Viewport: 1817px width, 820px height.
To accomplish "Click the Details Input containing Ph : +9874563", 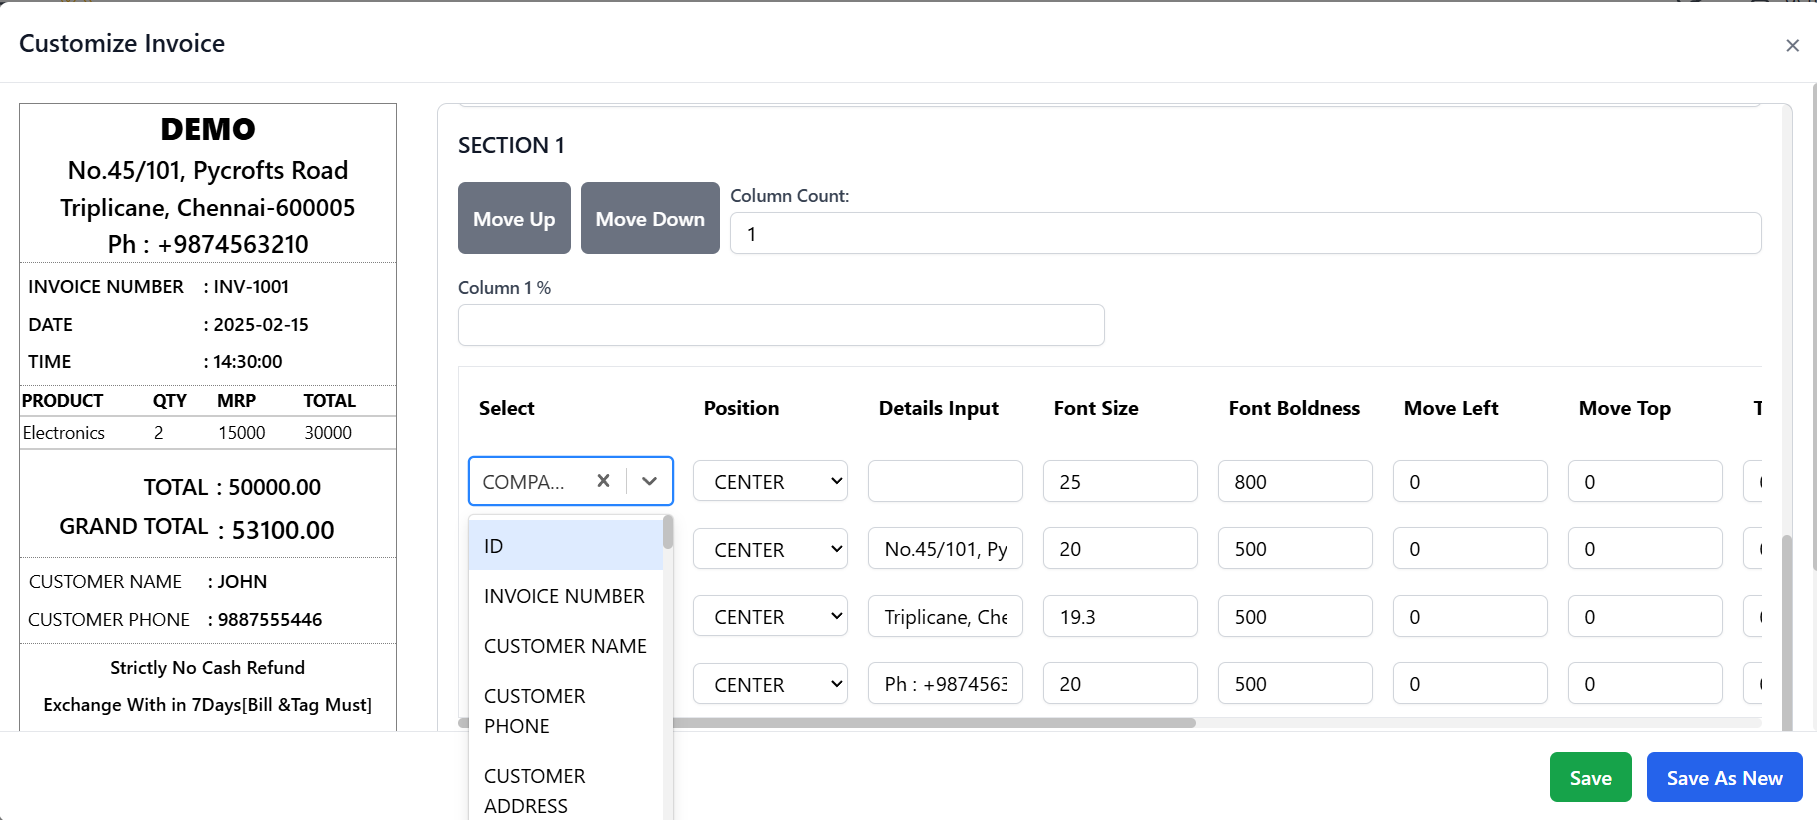I will [x=945, y=683].
